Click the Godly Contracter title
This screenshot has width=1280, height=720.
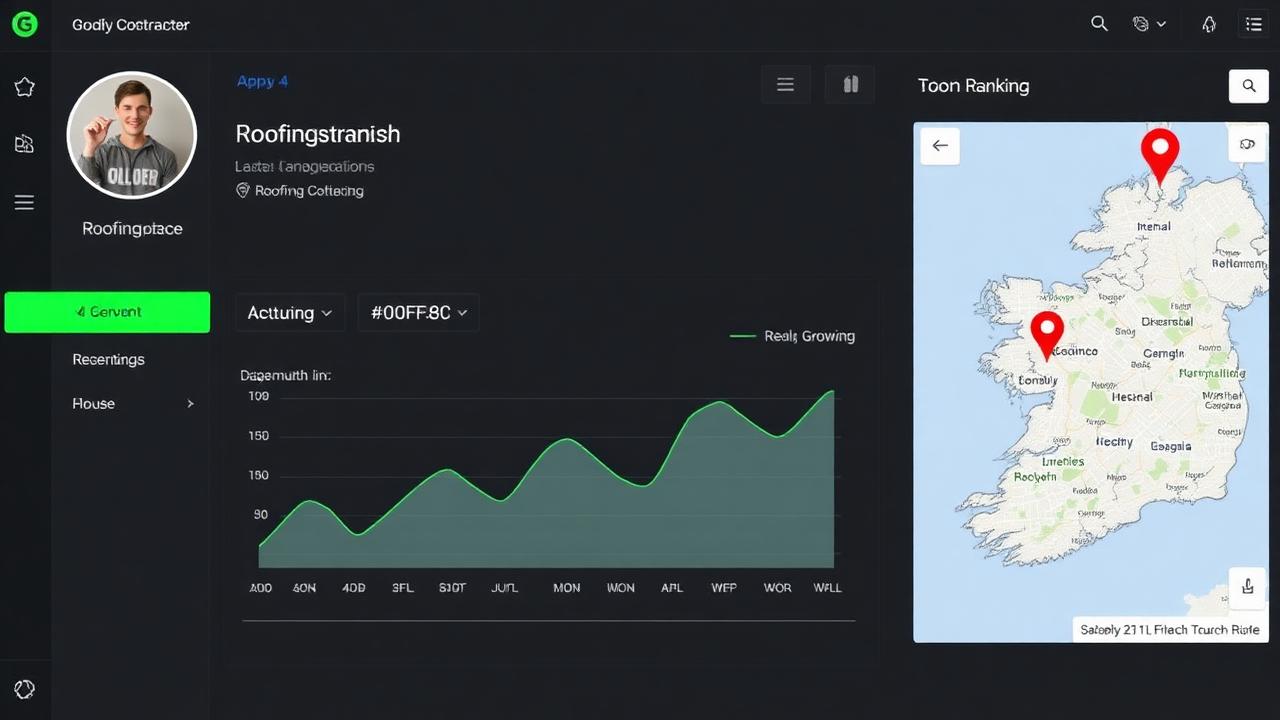[x=130, y=24]
